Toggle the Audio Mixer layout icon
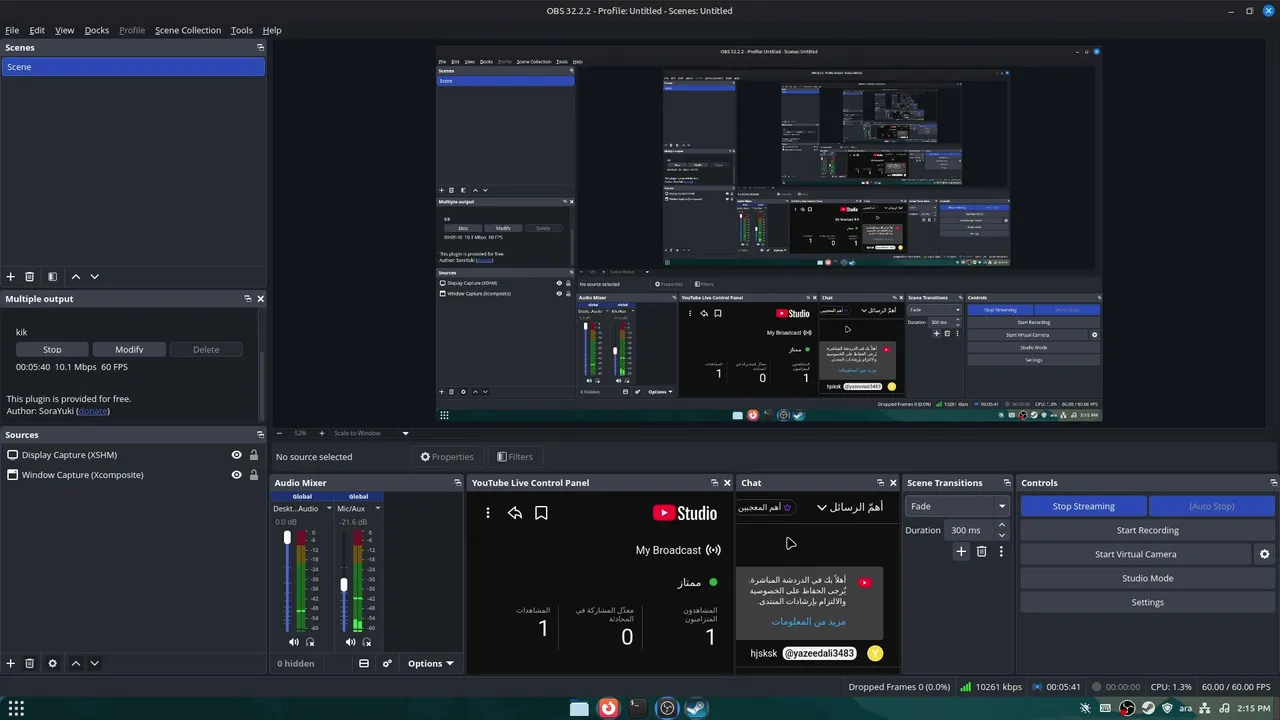The width and height of the screenshot is (1280, 720). tap(364, 663)
